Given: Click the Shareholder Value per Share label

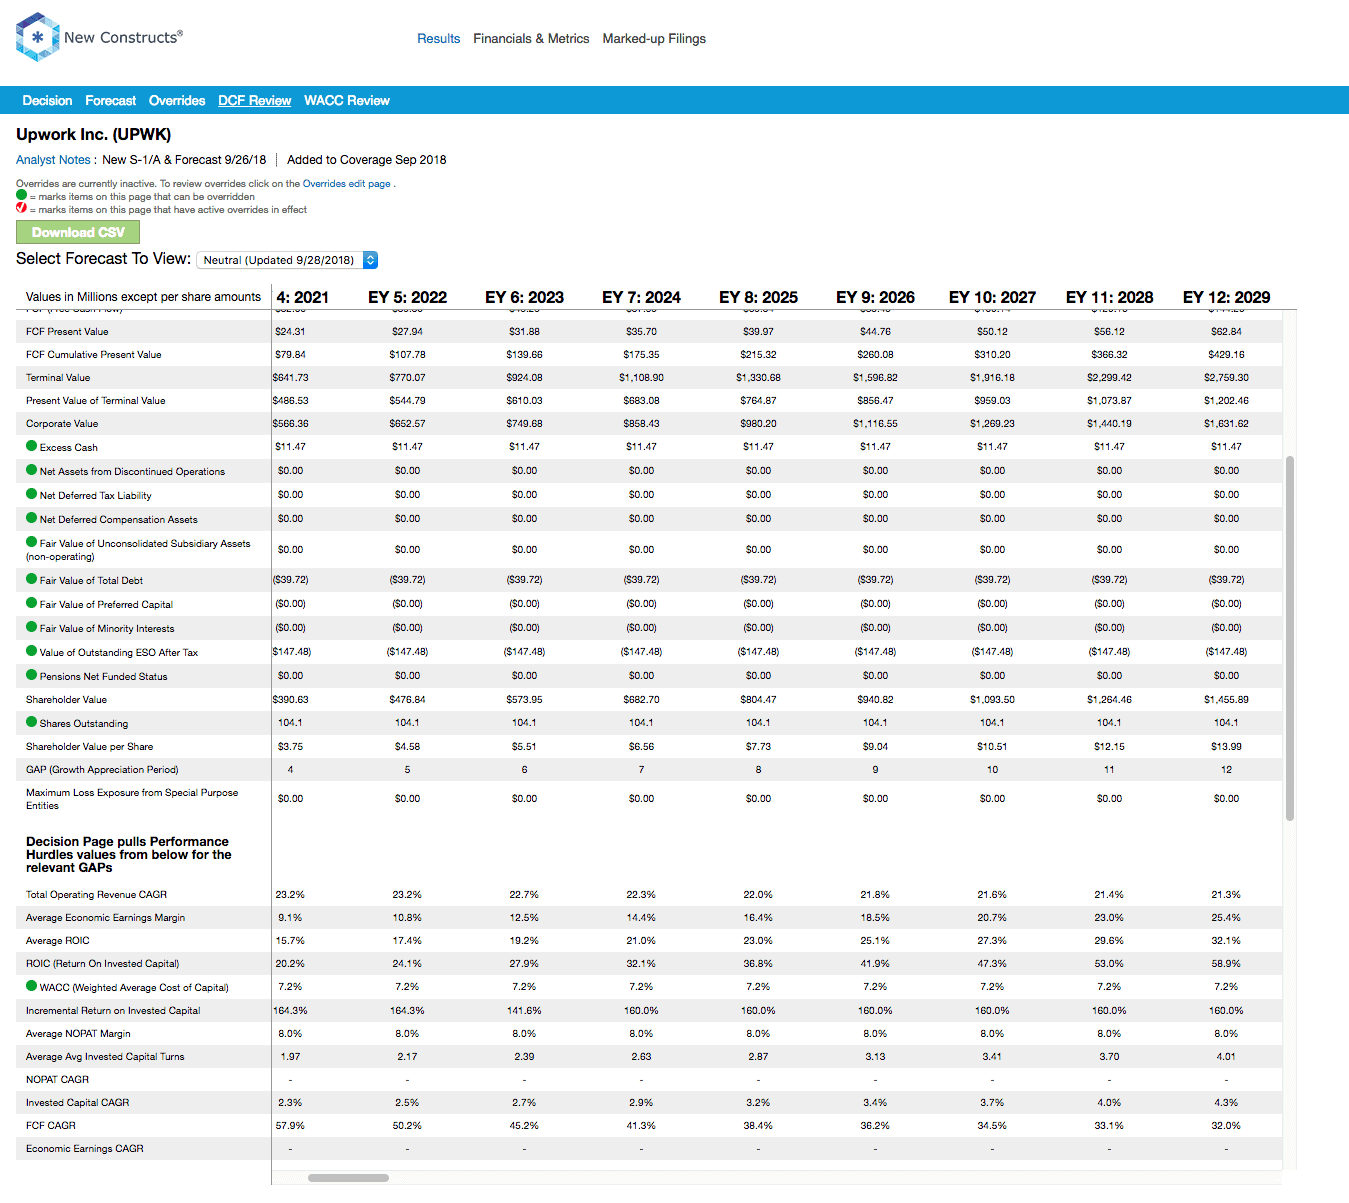Looking at the screenshot, I should (89, 747).
